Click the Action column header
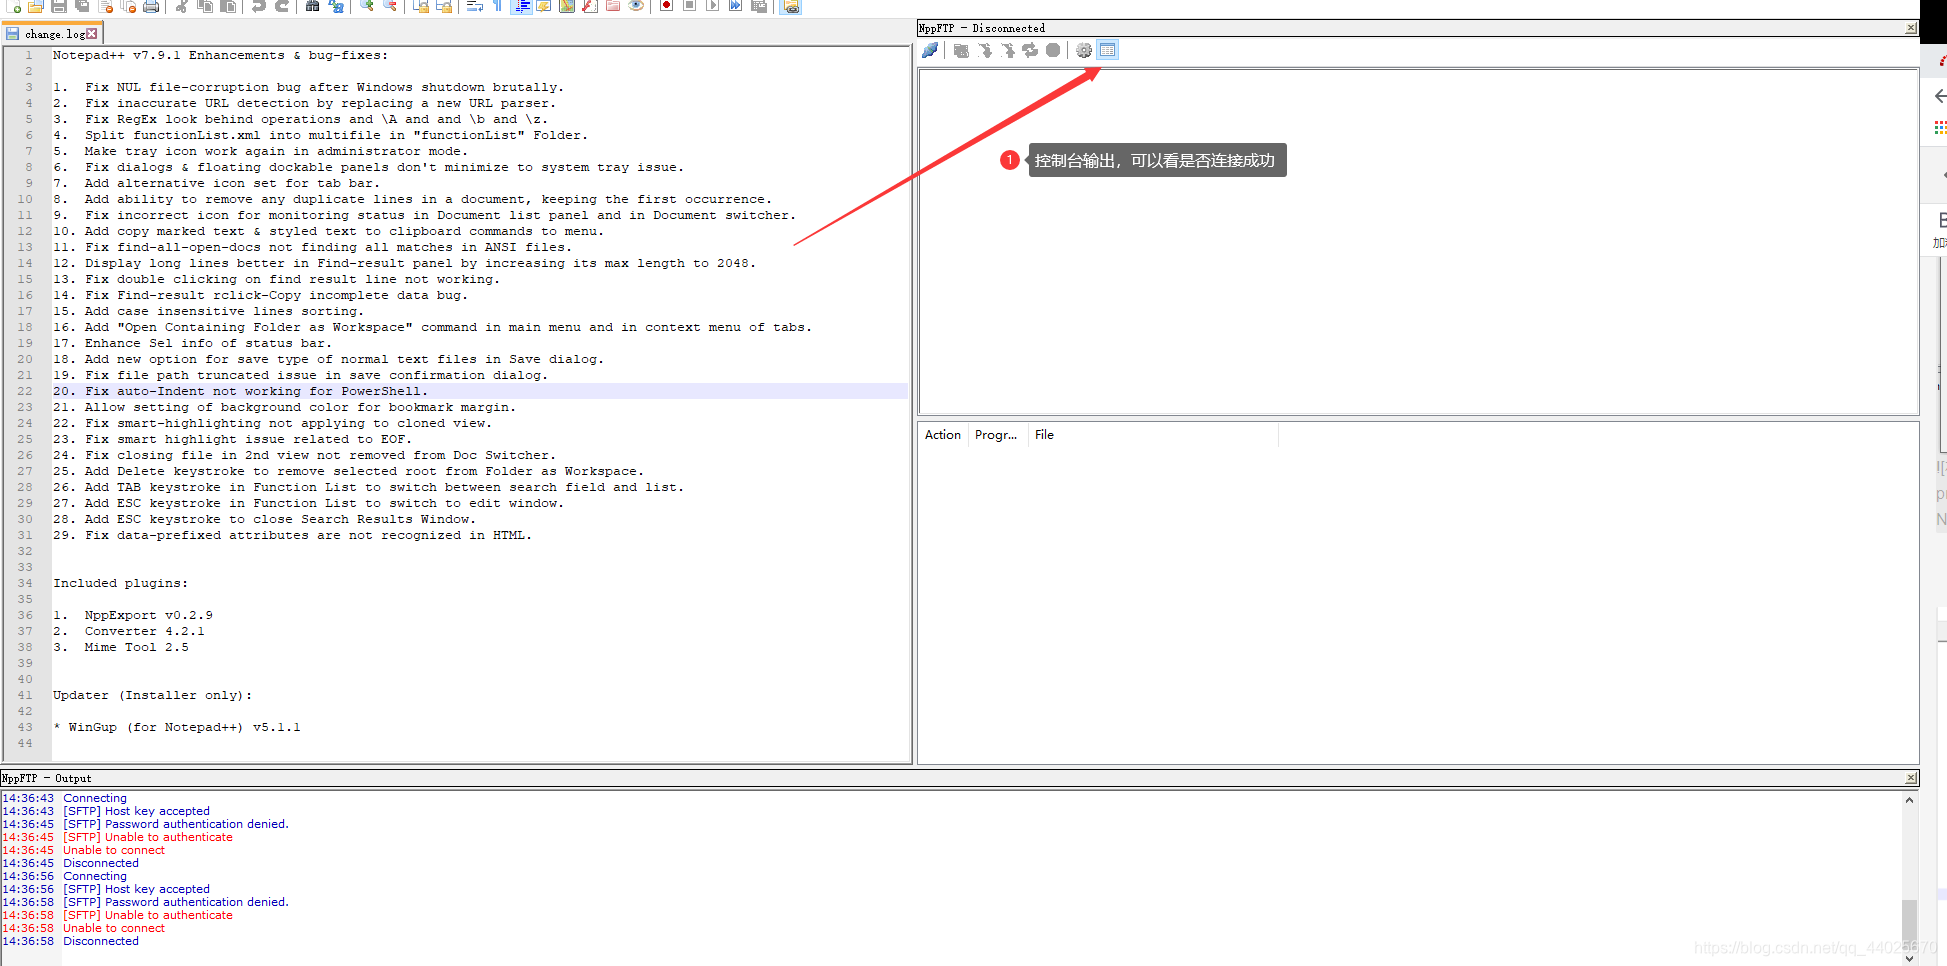Viewport: 1947px width, 966px height. click(x=943, y=435)
